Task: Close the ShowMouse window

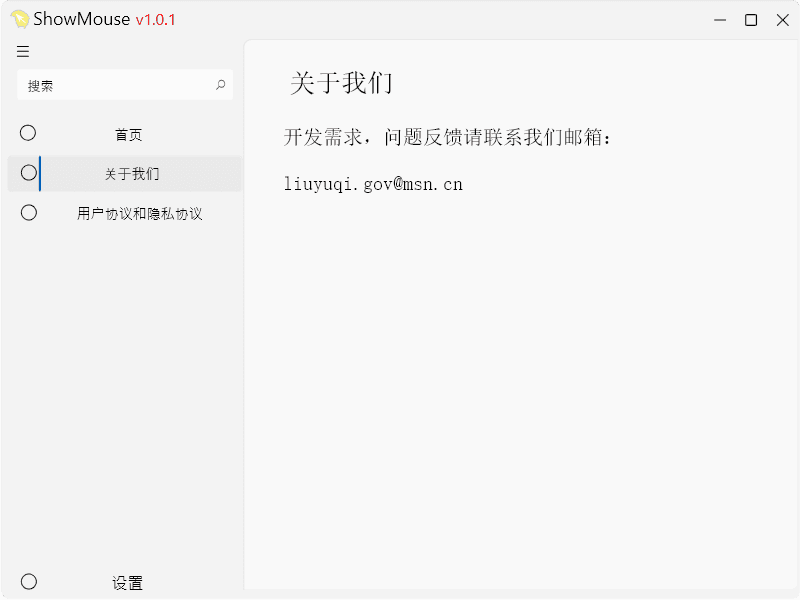Action: point(783,20)
